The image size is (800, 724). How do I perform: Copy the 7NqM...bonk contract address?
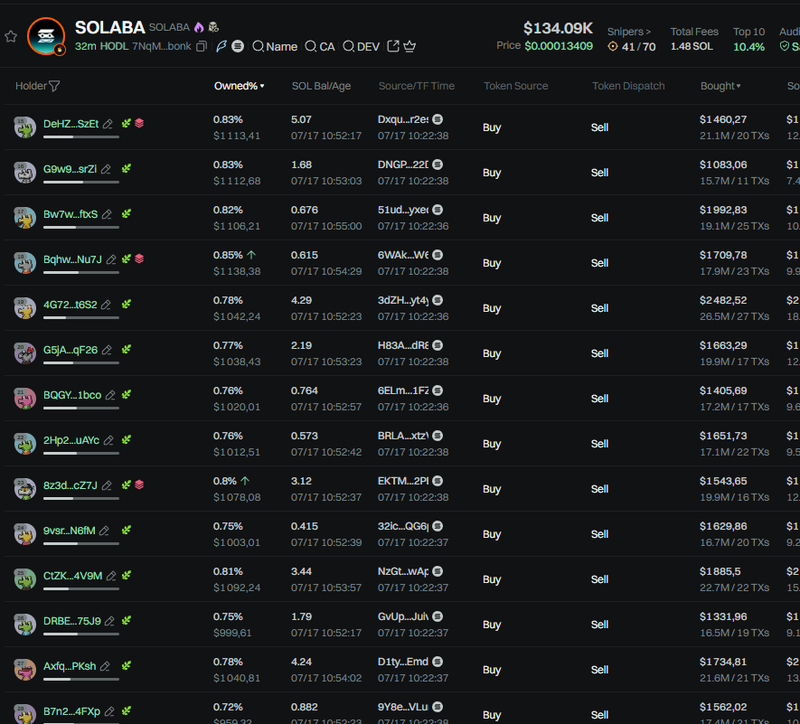[202, 47]
